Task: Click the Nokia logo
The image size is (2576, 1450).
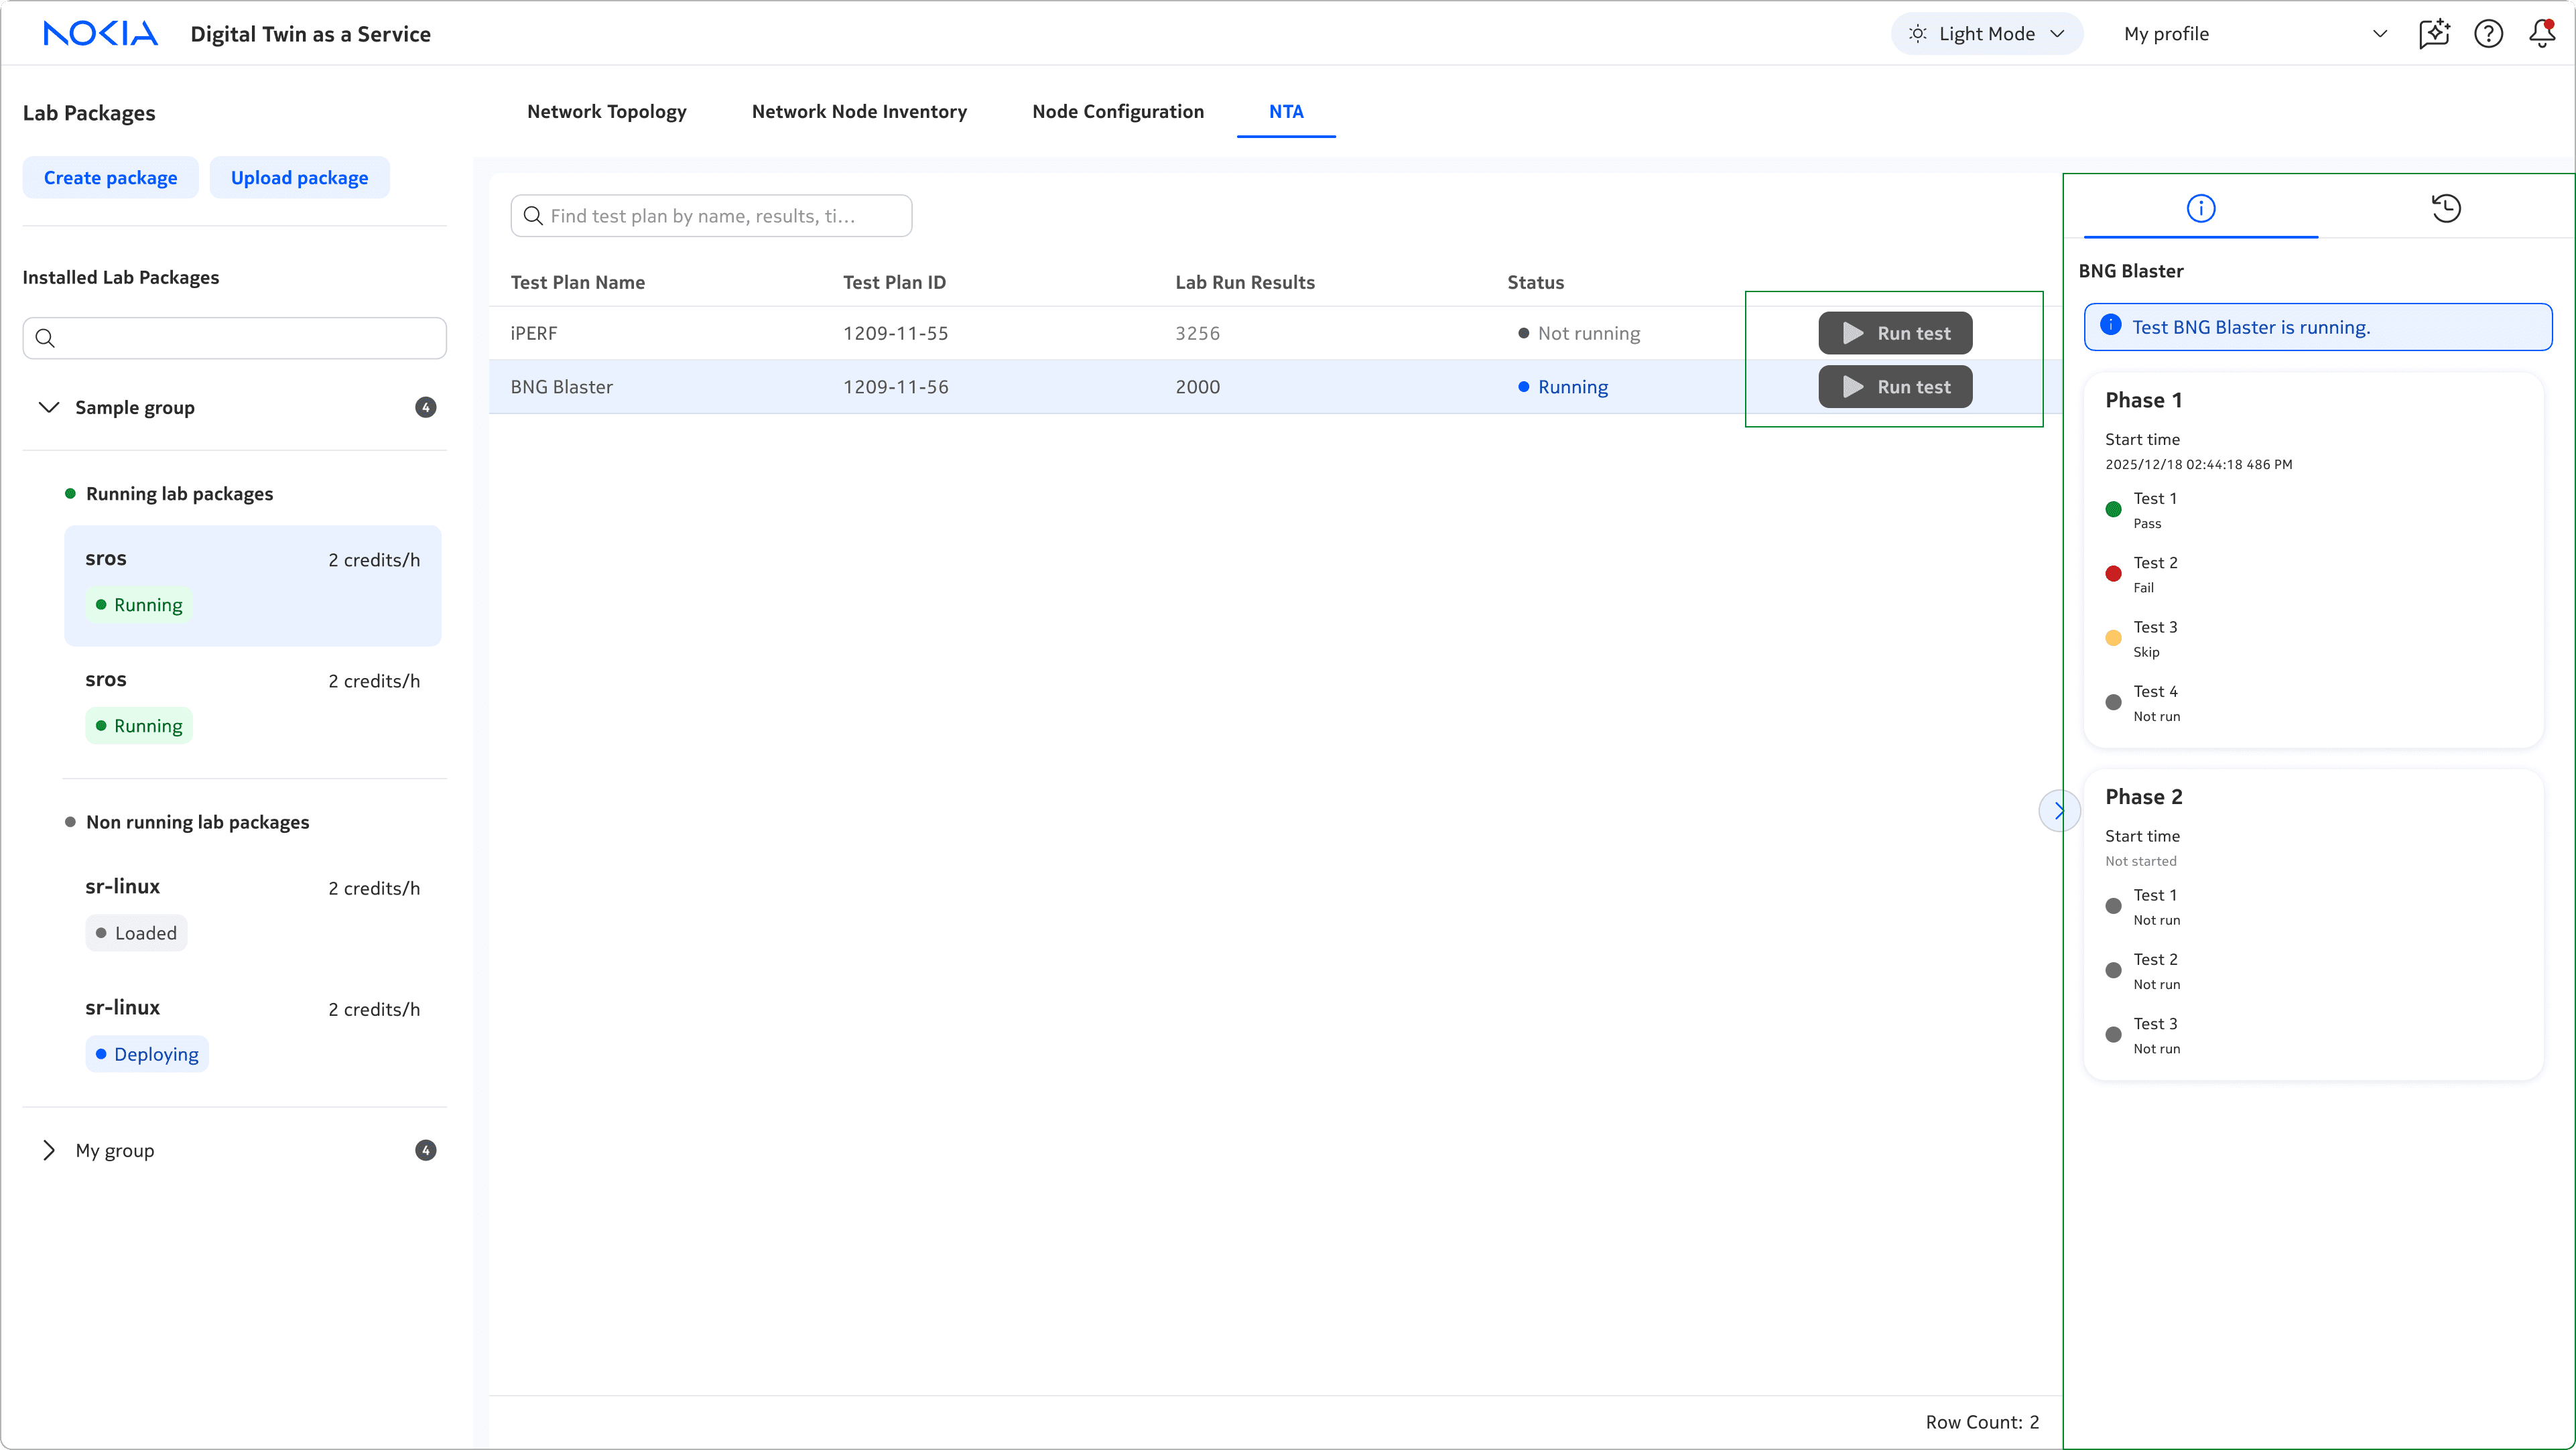Action: pyautogui.click(x=100, y=34)
